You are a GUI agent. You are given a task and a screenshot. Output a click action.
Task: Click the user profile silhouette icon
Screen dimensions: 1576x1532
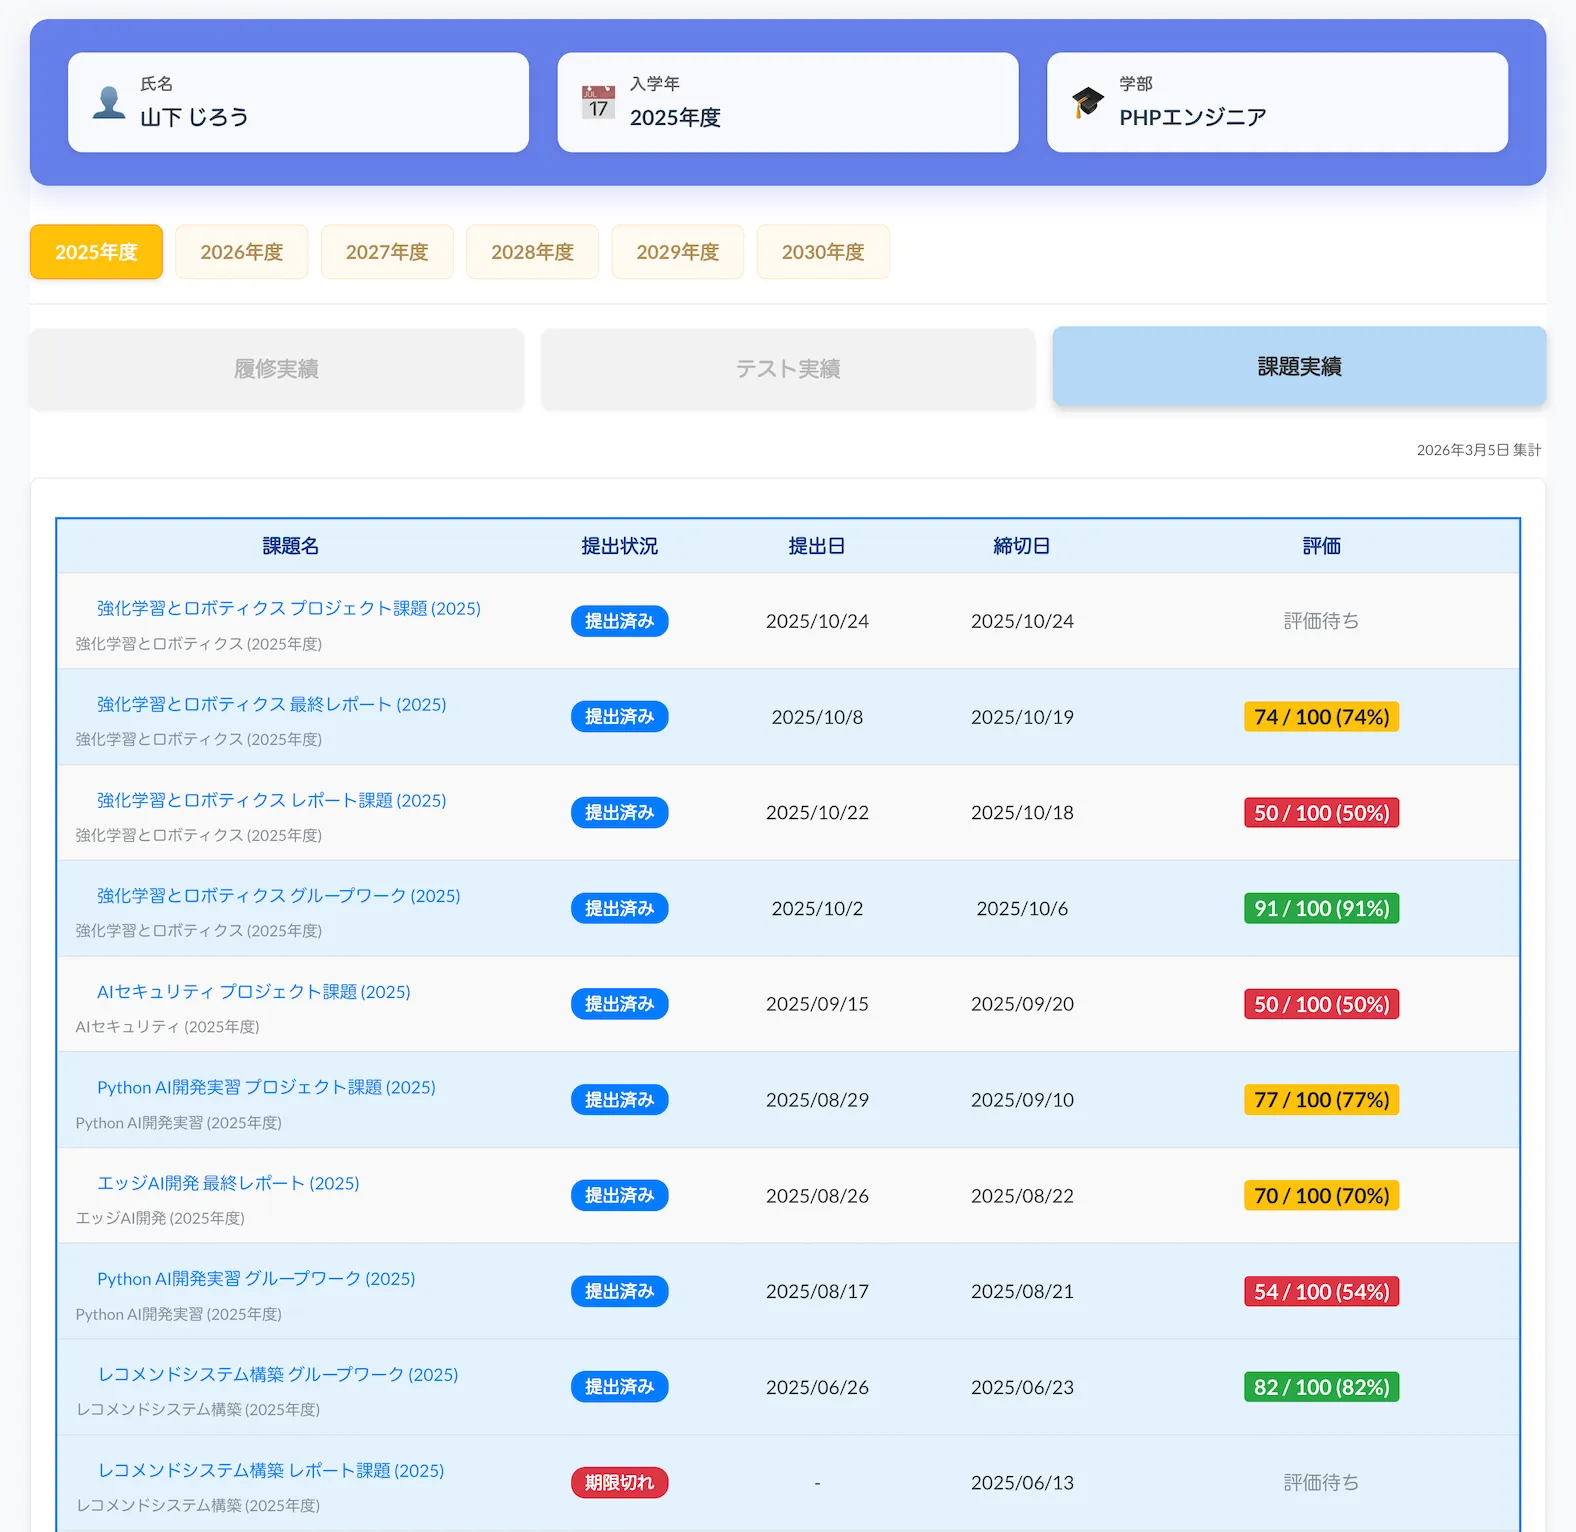(x=108, y=103)
